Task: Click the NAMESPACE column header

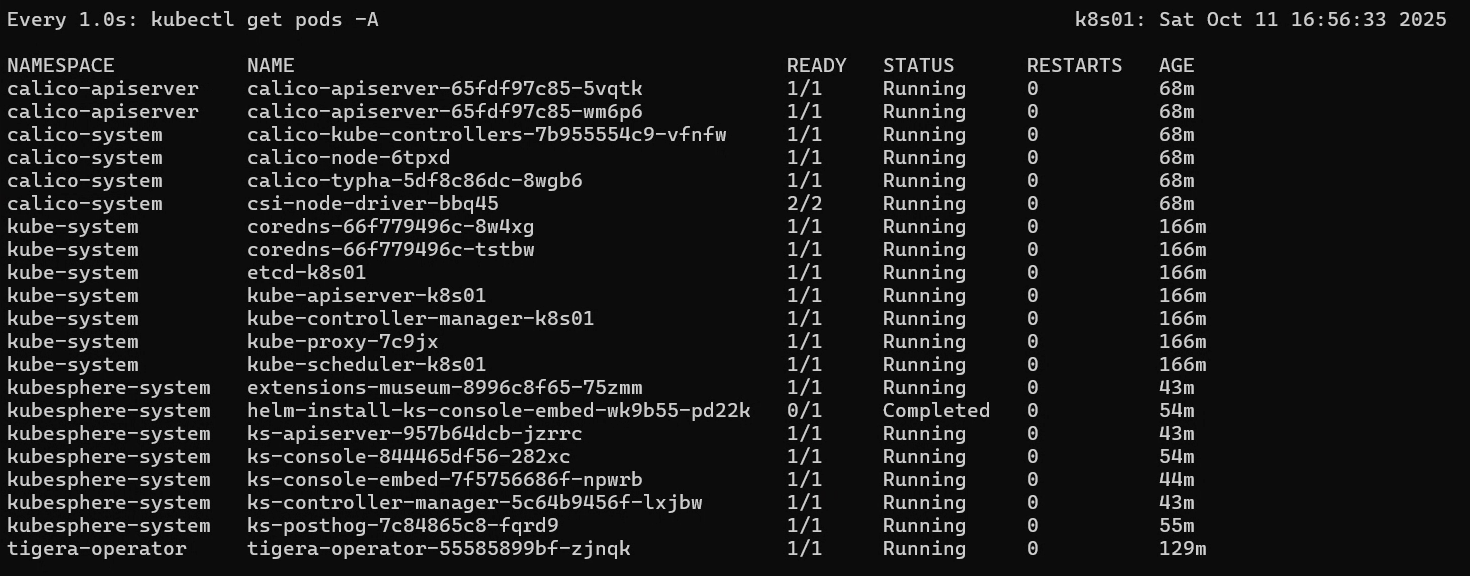Action: pyautogui.click(x=61, y=66)
